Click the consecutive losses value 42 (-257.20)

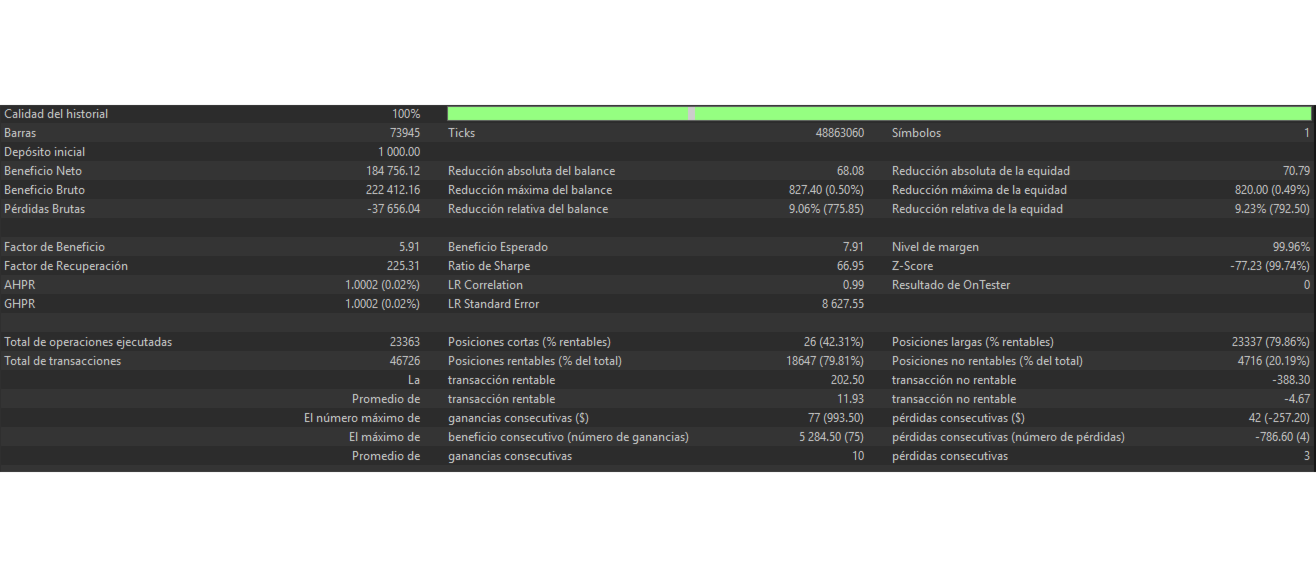coord(1277,418)
